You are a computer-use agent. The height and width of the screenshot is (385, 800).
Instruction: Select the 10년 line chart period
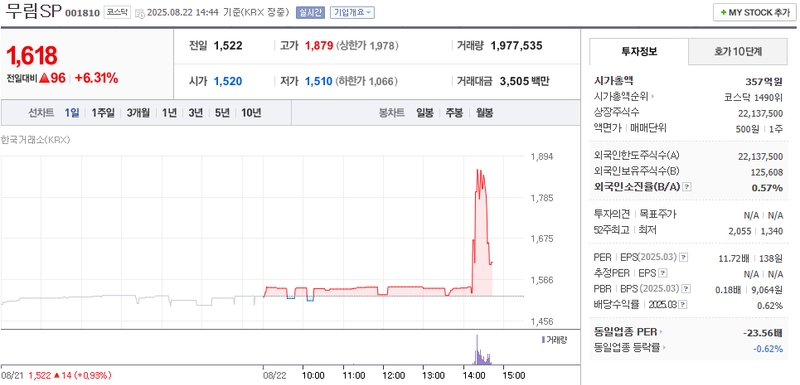coord(251,113)
